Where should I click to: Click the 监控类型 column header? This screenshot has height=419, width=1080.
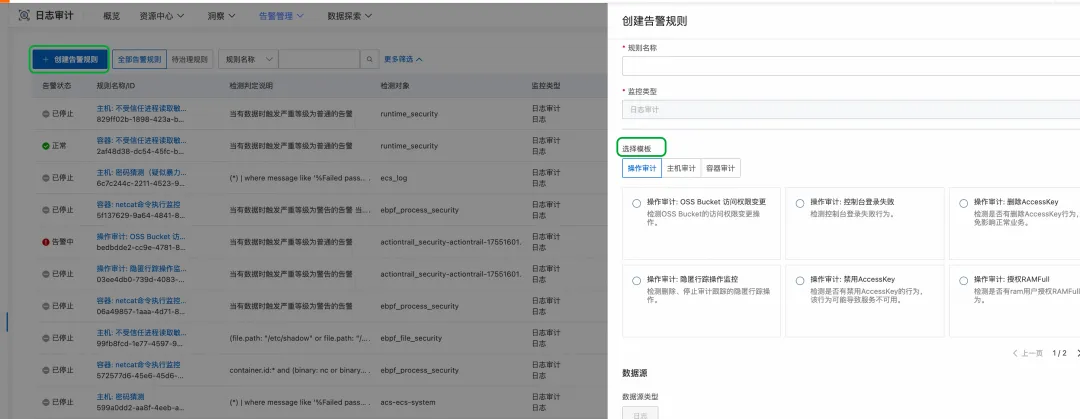[546, 86]
